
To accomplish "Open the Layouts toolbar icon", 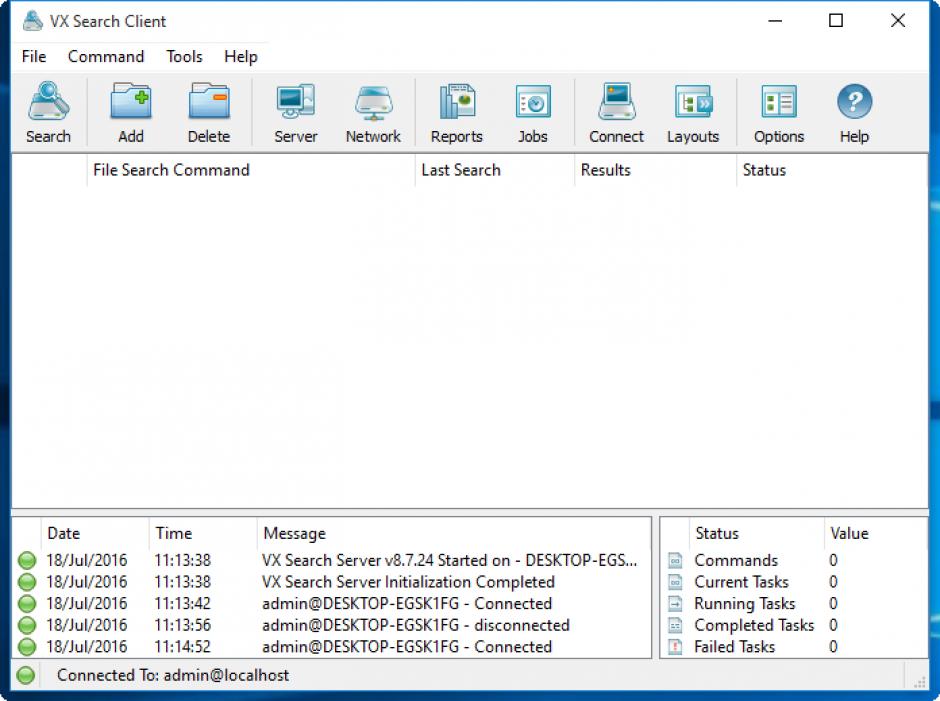I will 693,102.
